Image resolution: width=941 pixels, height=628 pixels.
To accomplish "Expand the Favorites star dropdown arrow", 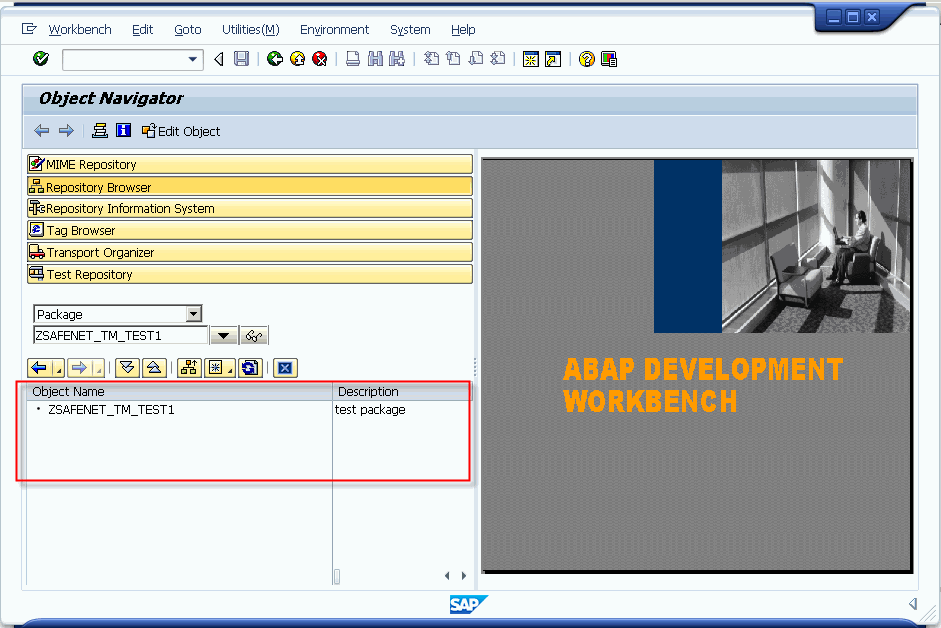I will (x=230, y=370).
